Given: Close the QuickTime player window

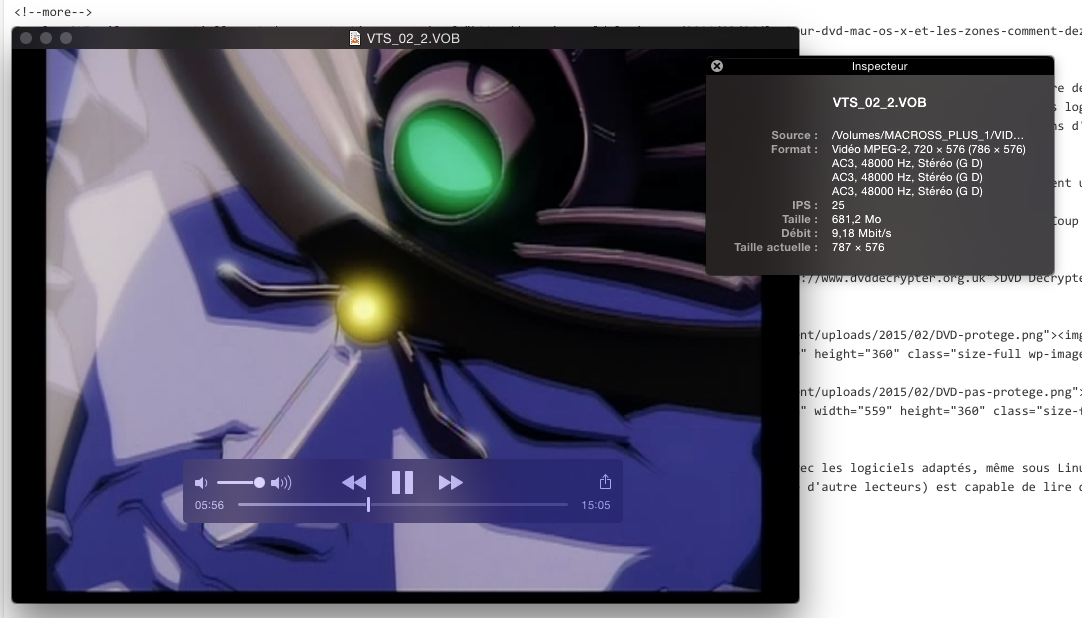Looking at the screenshot, I should coord(26,38).
